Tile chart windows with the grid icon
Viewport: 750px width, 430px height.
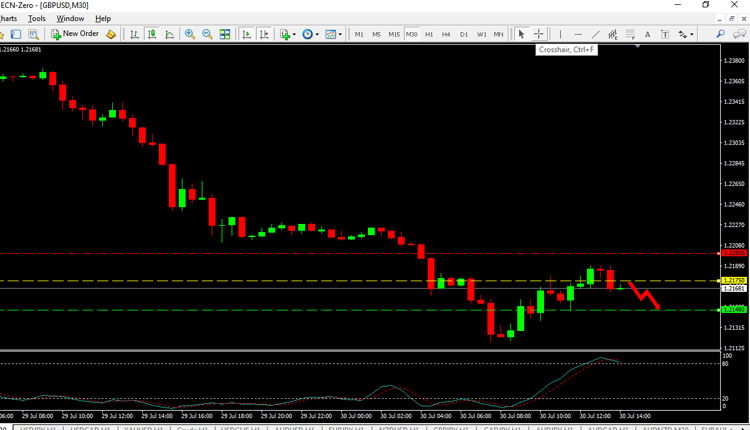[225, 34]
